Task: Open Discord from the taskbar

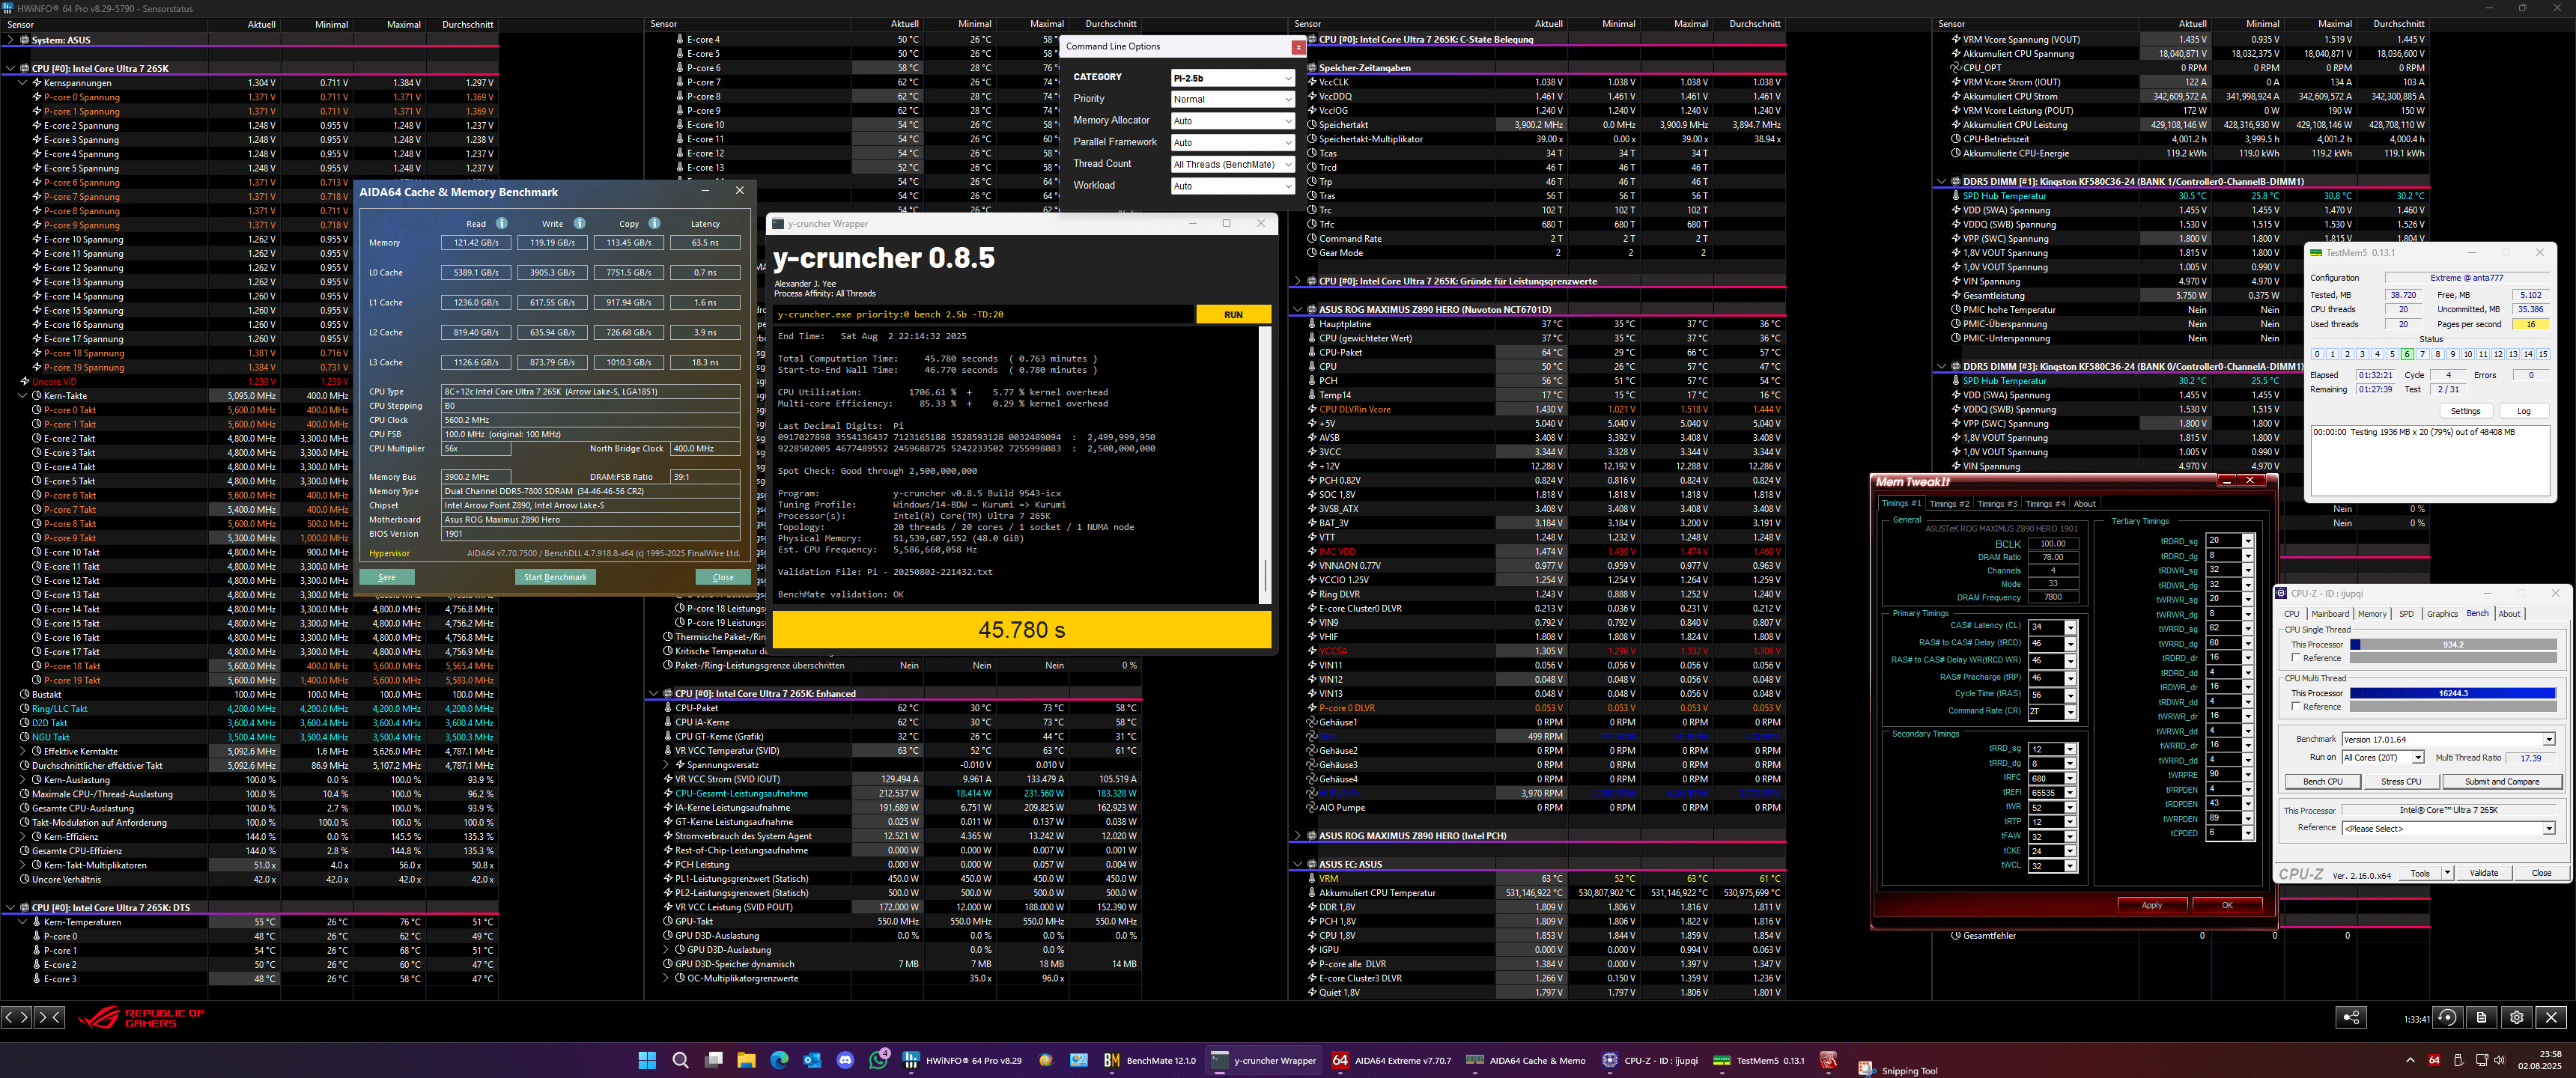Action: (845, 1060)
